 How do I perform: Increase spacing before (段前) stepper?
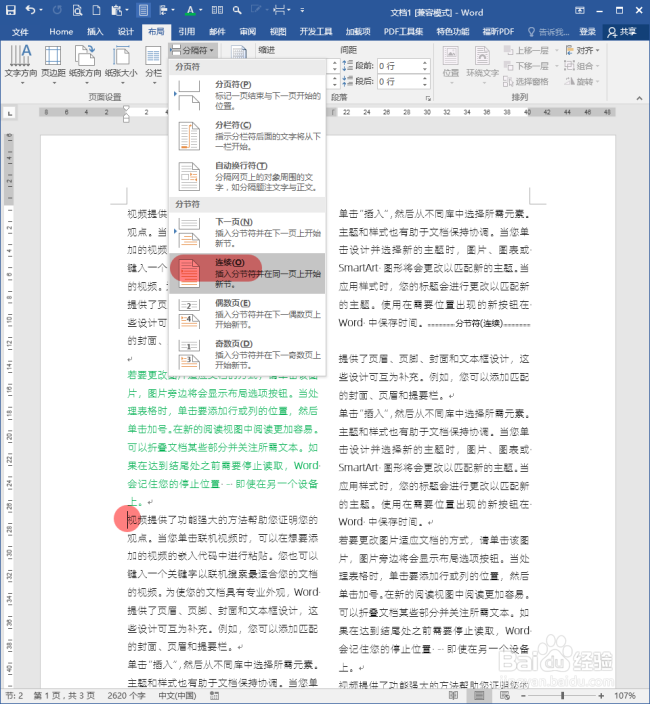tap(425, 63)
